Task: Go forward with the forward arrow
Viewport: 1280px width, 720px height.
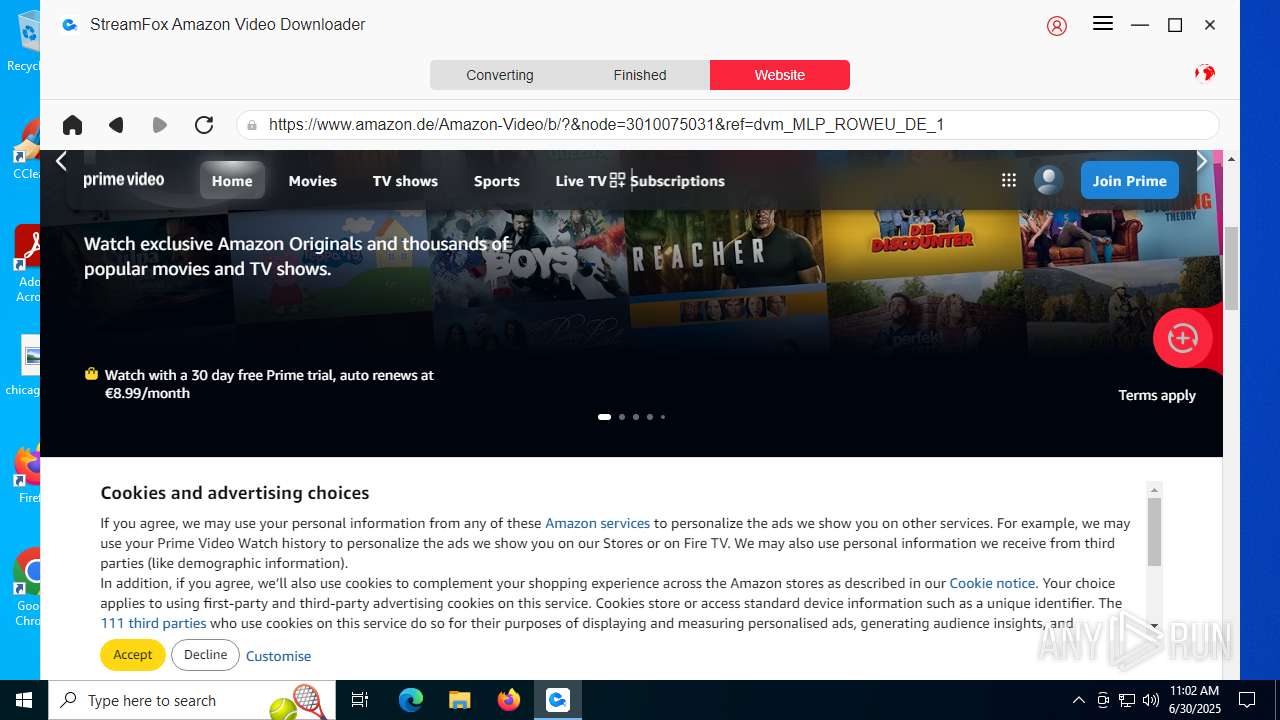Action: (x=160, y=125)
